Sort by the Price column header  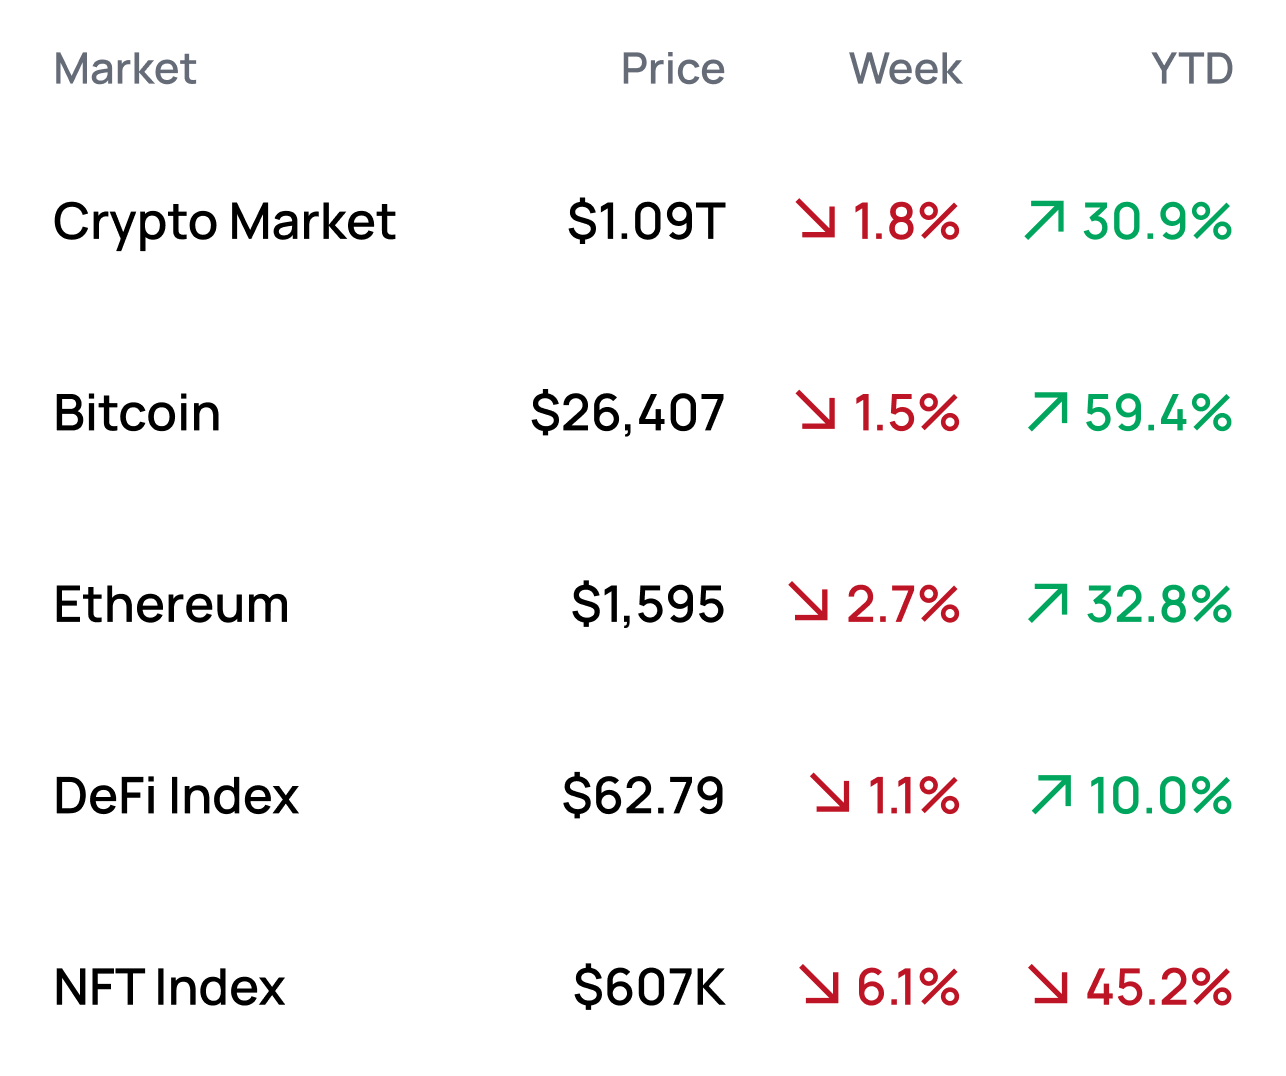673,69
